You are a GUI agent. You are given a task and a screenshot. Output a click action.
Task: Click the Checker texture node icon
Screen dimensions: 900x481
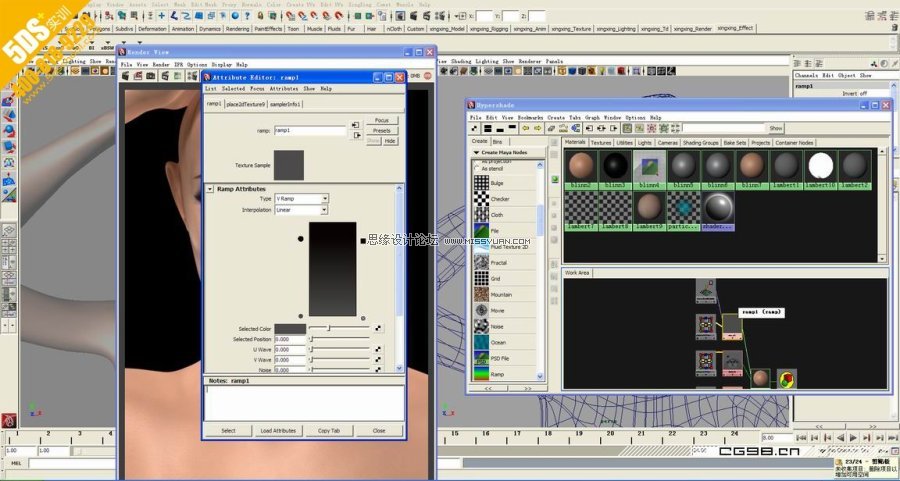coord(481,199)
